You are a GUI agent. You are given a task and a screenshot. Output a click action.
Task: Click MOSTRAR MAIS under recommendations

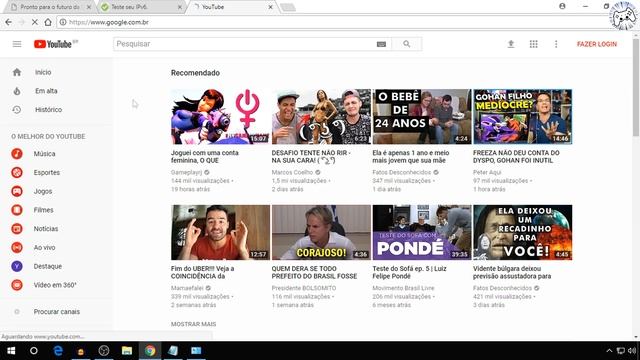(x=193, y=324)
